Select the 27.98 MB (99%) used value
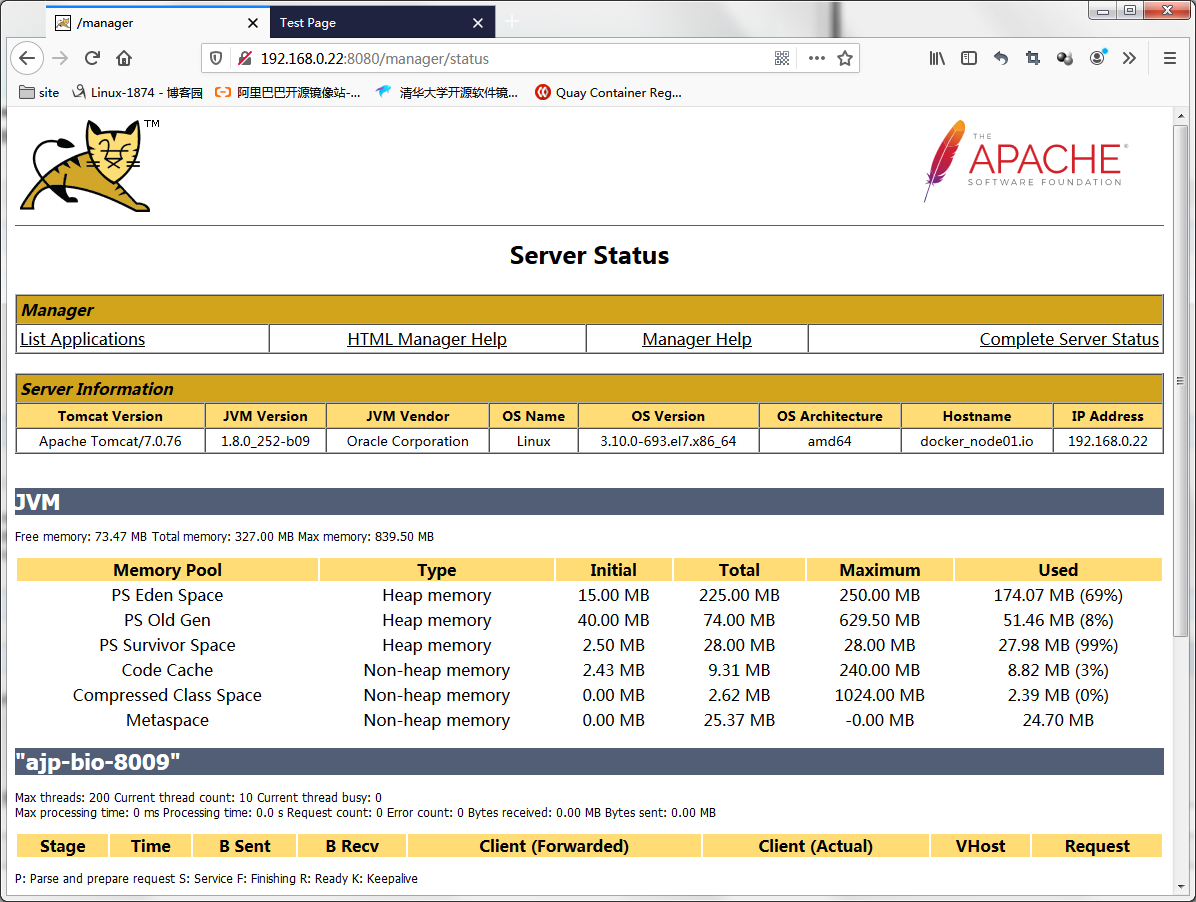 [x=1058, y=646]
